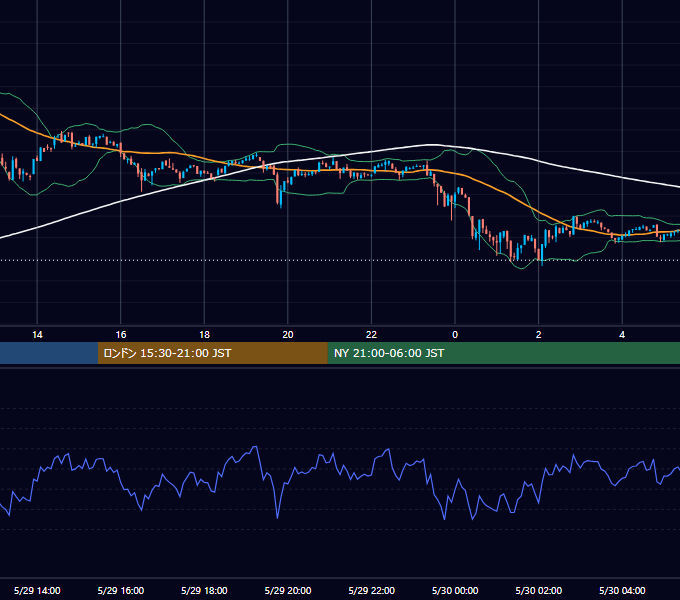Click the London 15:30-21:00 JST session band

point(212,353)
